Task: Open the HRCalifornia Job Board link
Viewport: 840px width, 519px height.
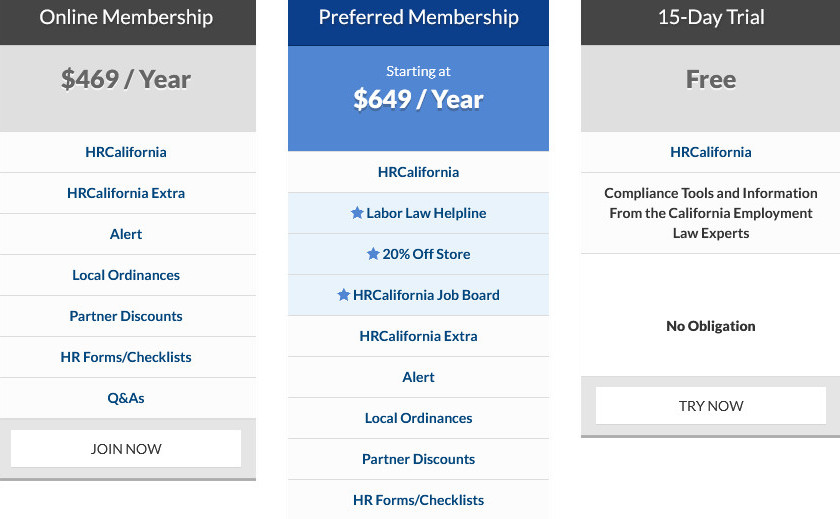Action: 426,295
